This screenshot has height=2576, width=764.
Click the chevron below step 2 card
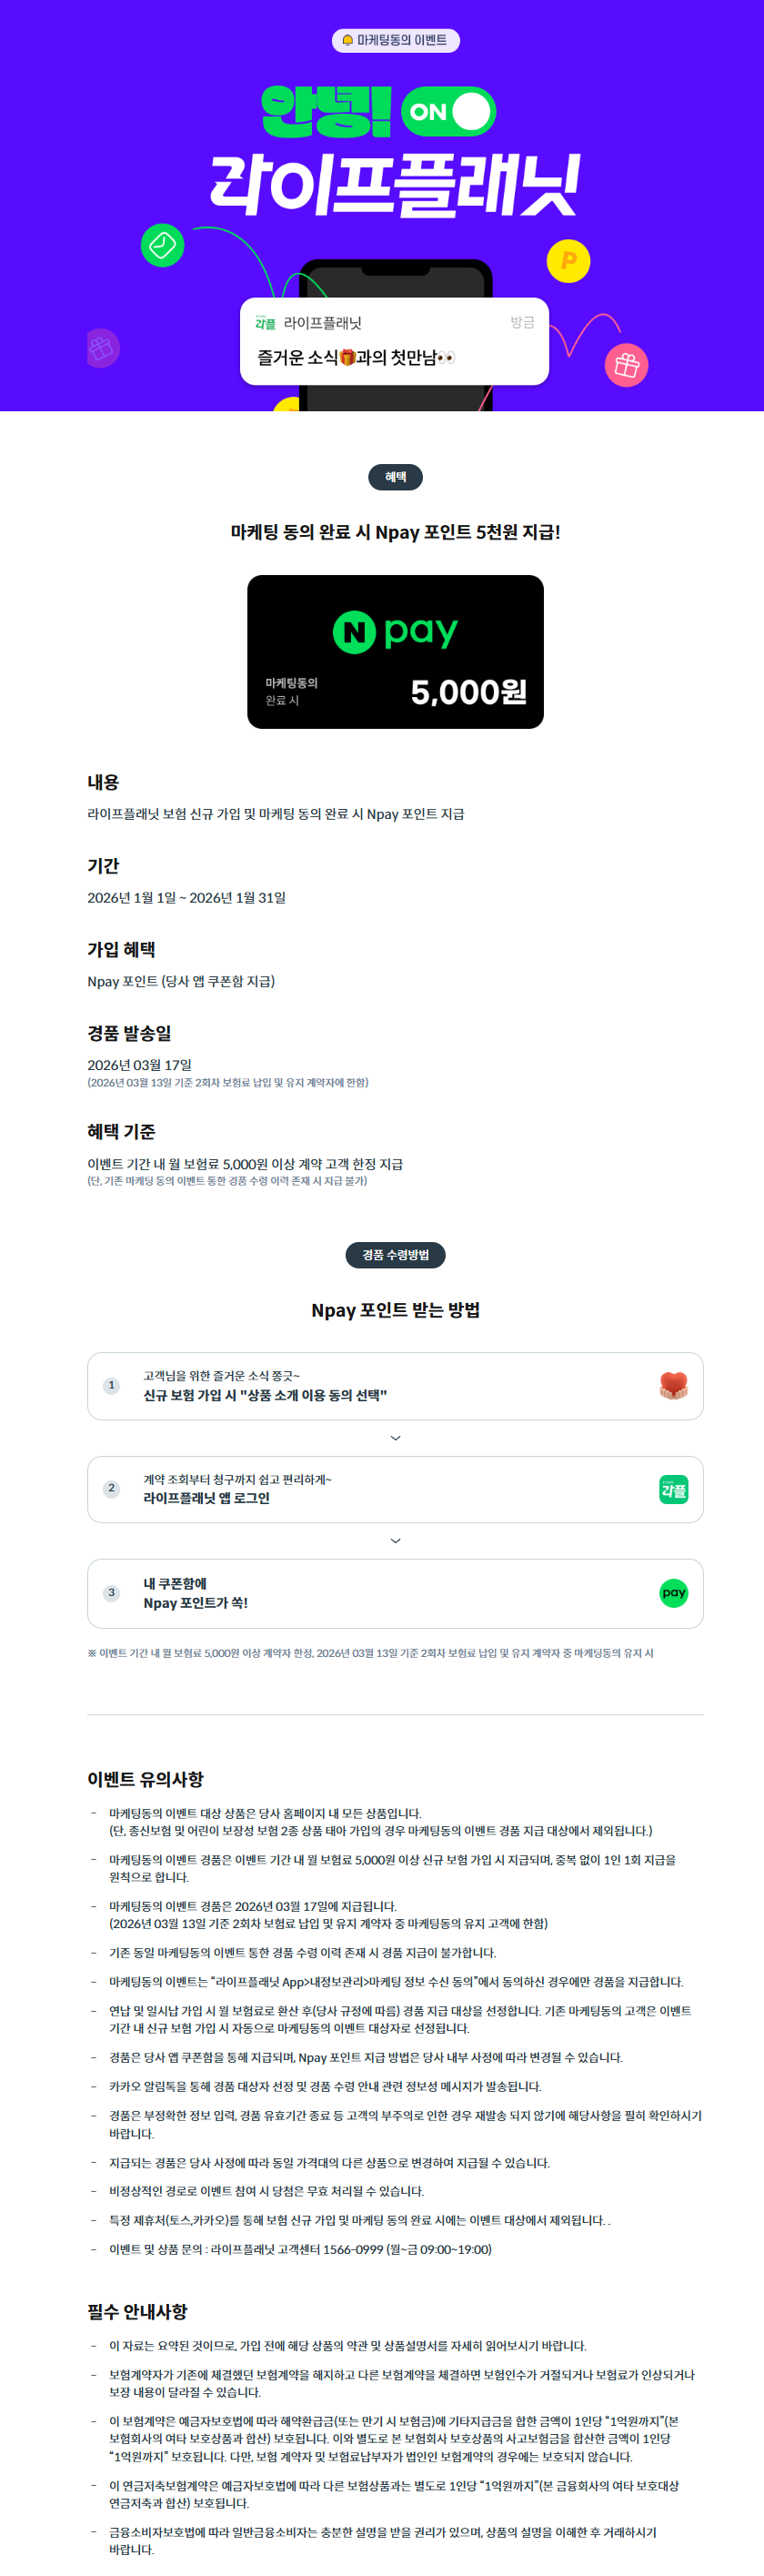395,1541
